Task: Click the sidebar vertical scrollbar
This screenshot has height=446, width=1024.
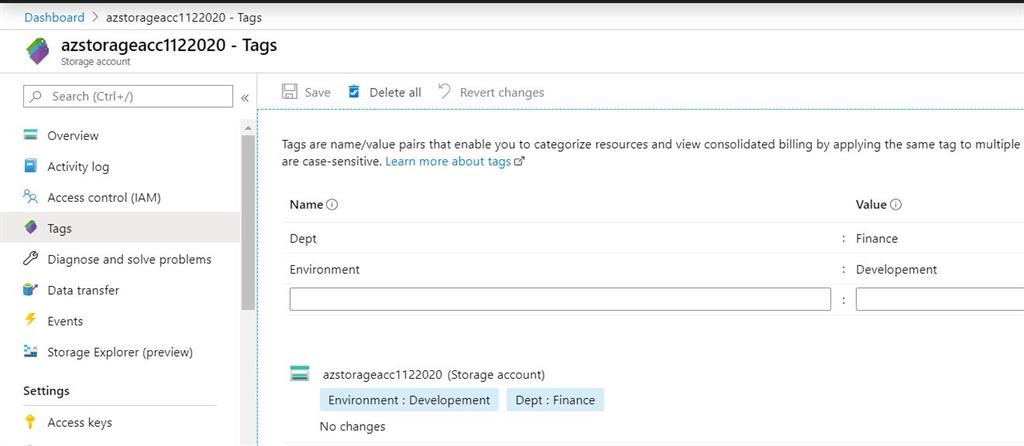Action: coord(248,220)
